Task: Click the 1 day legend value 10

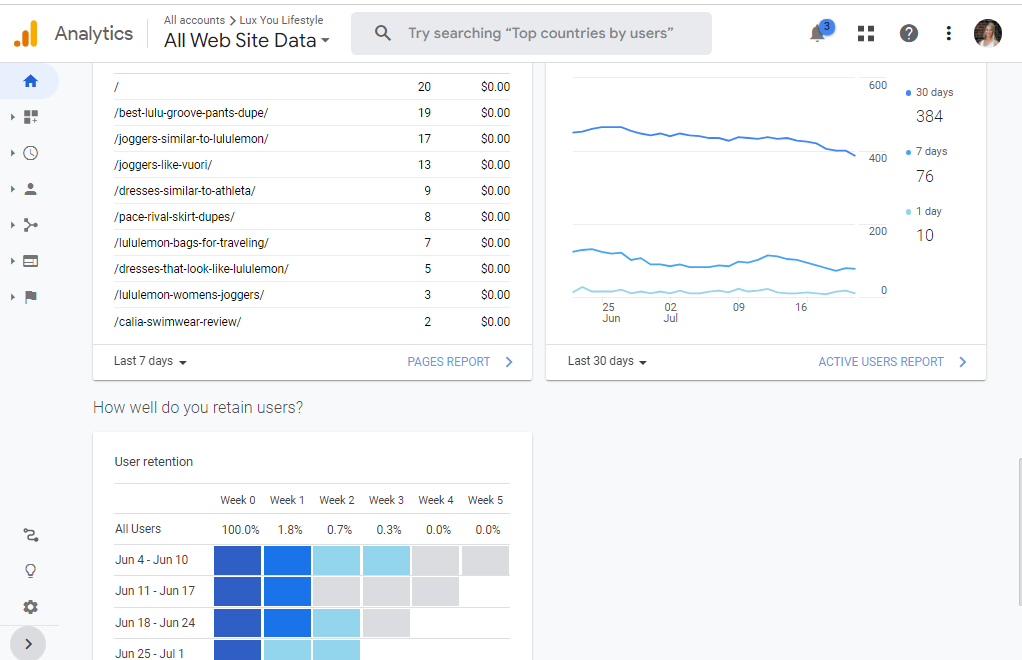Action: [925, 235]
